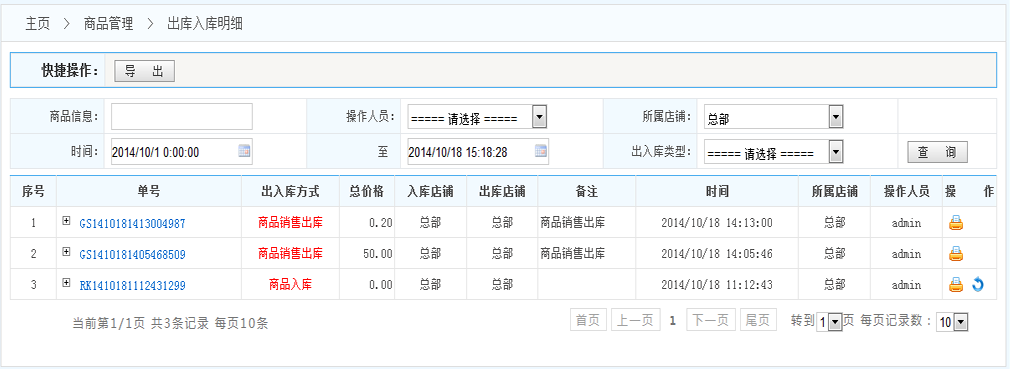Click the blue revert arrow icon
This screenshot has width=1010, height=369.
point(978,284)
